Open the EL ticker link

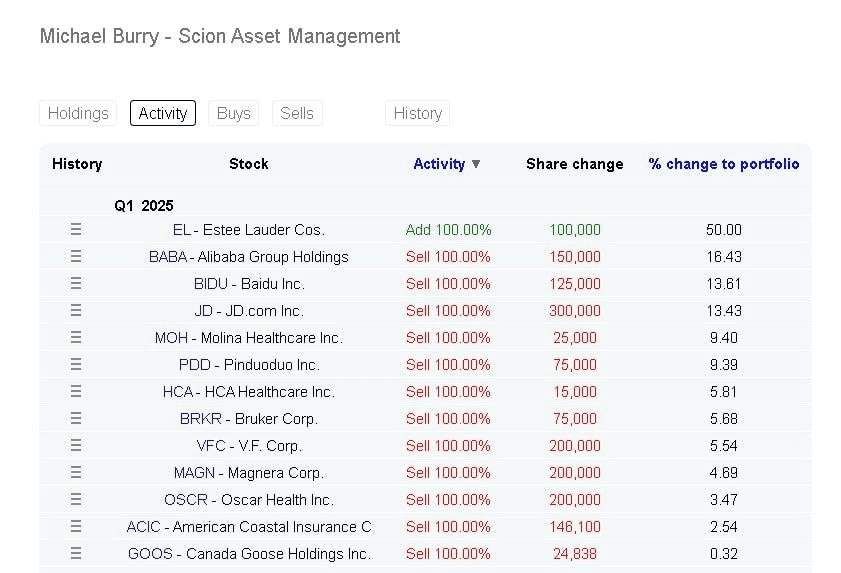click(181, 230)
